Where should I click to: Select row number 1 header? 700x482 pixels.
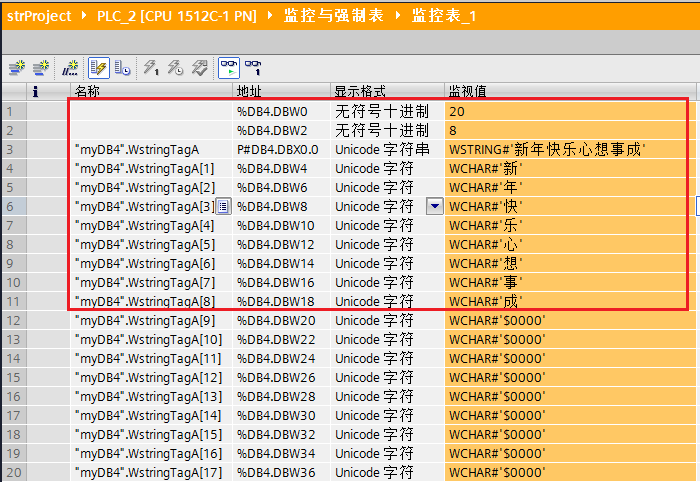[x=14, y=111]
